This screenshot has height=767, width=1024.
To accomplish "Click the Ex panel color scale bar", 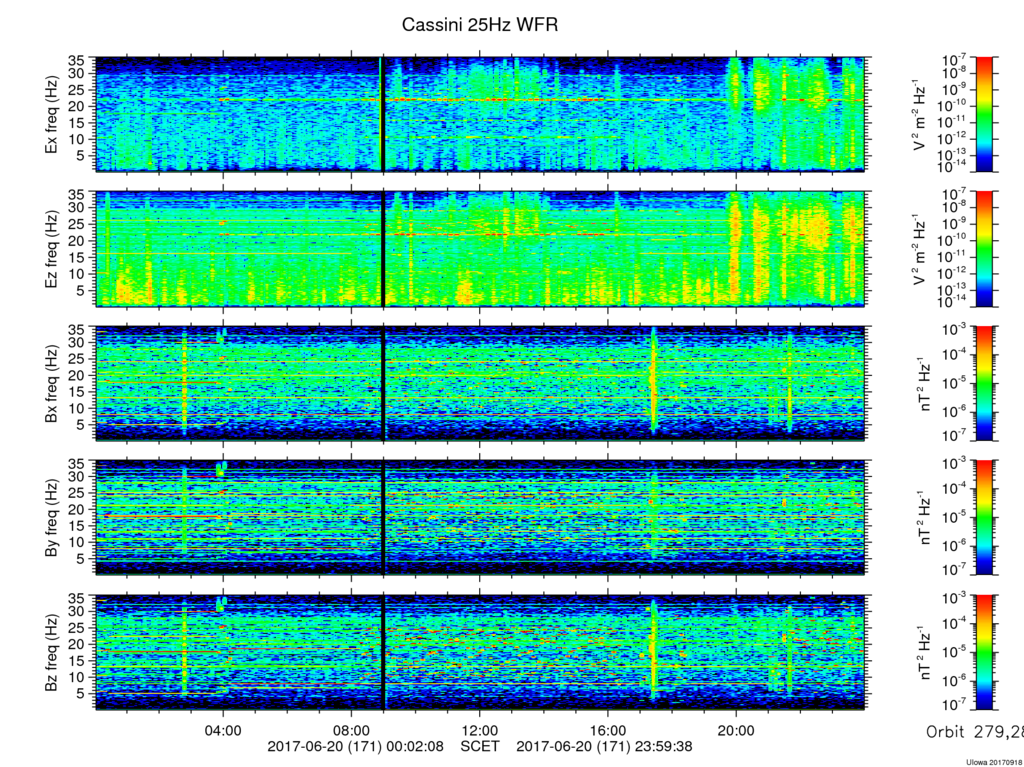I will (x=984, y=114).
